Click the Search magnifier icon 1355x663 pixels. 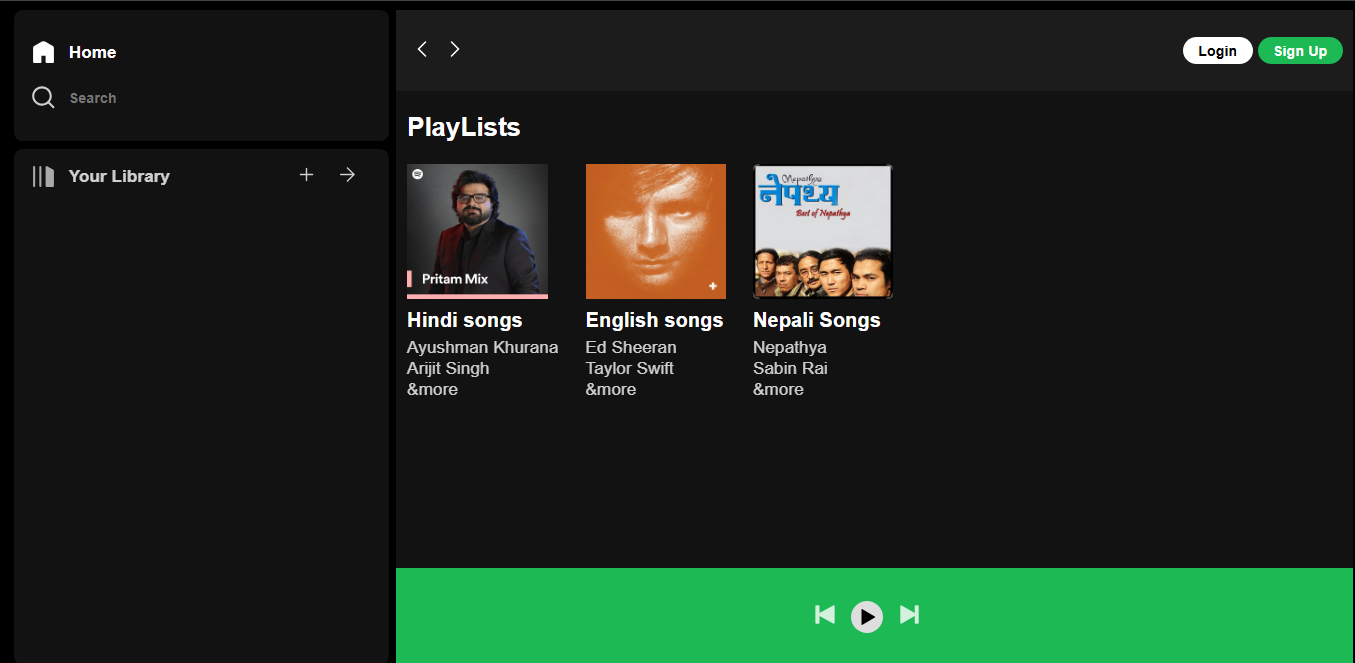tap(43, 97)
